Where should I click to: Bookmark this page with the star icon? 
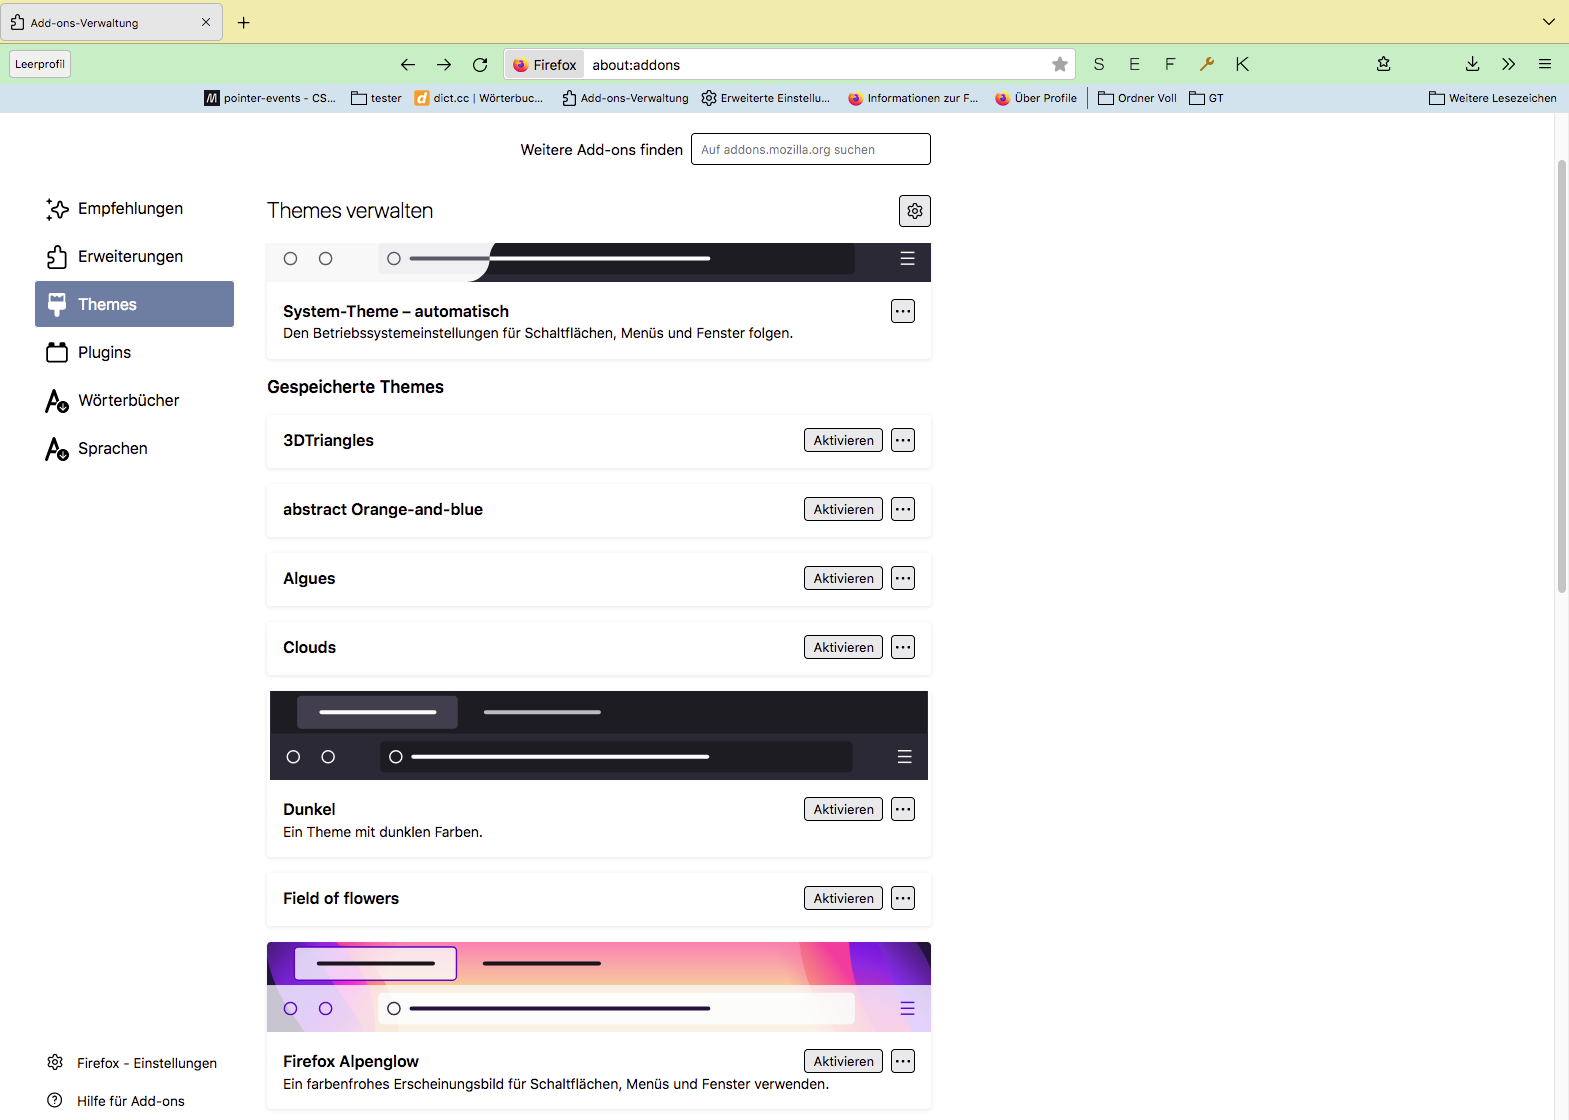[1060, 65]
